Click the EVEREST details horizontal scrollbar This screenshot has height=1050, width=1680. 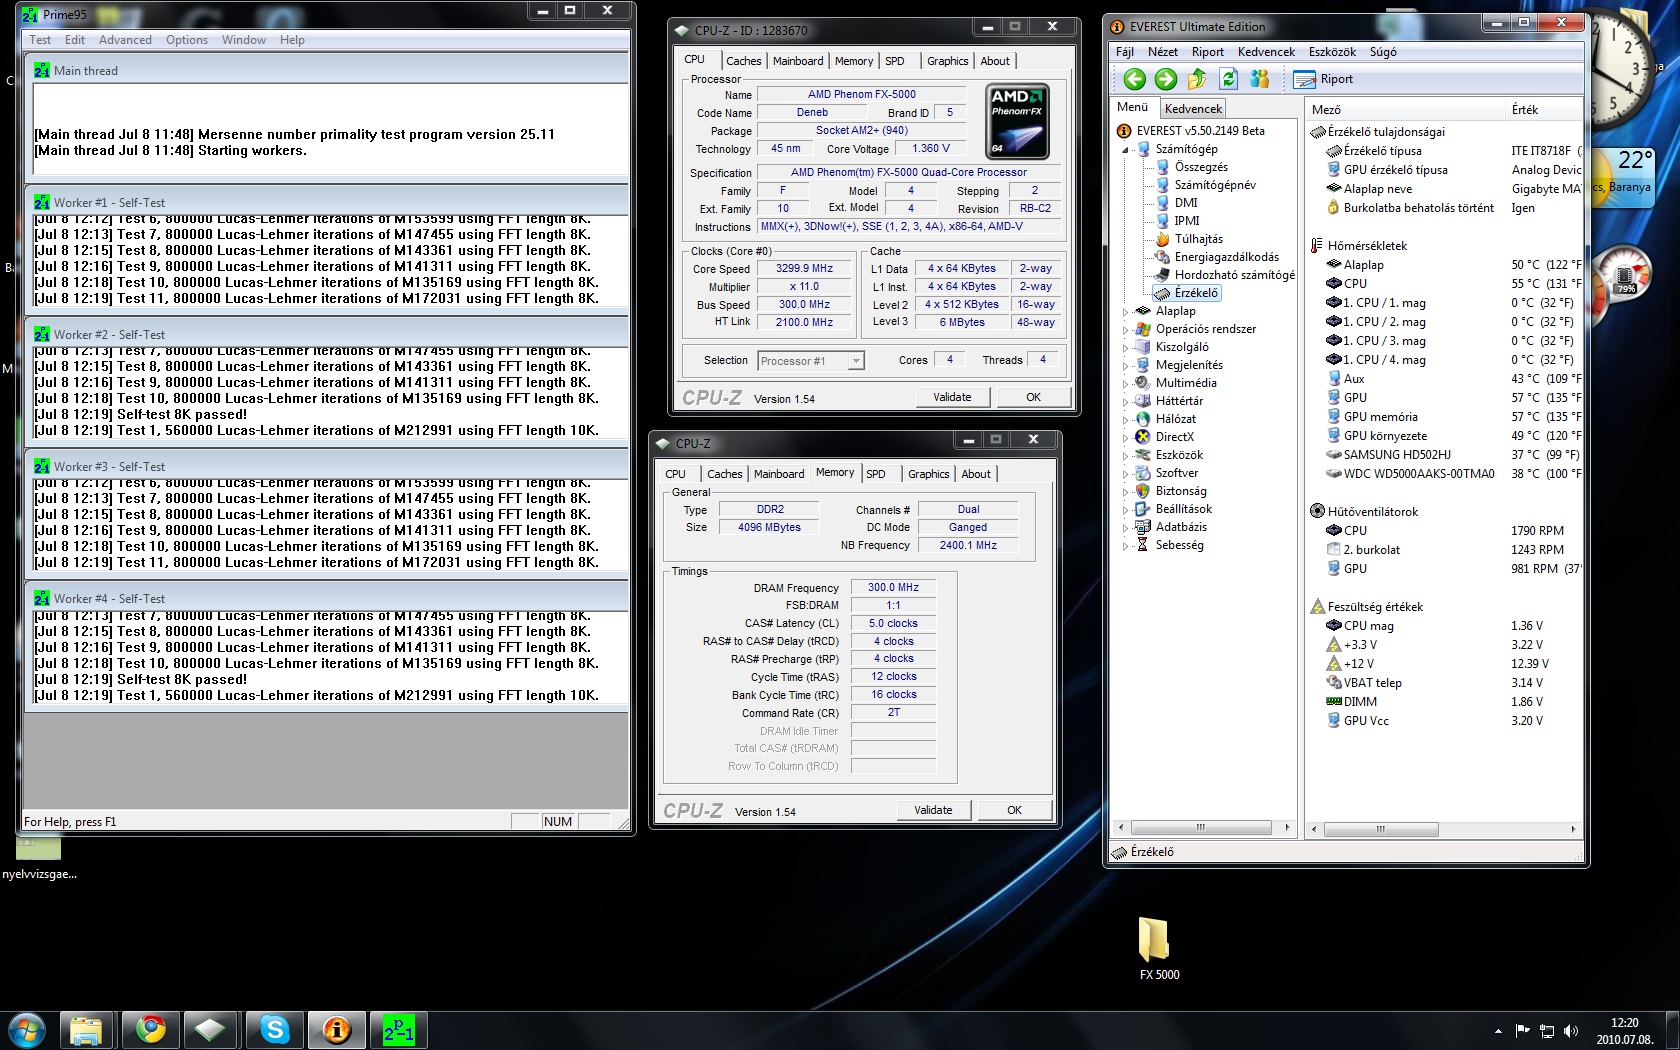pos(1444,829)
